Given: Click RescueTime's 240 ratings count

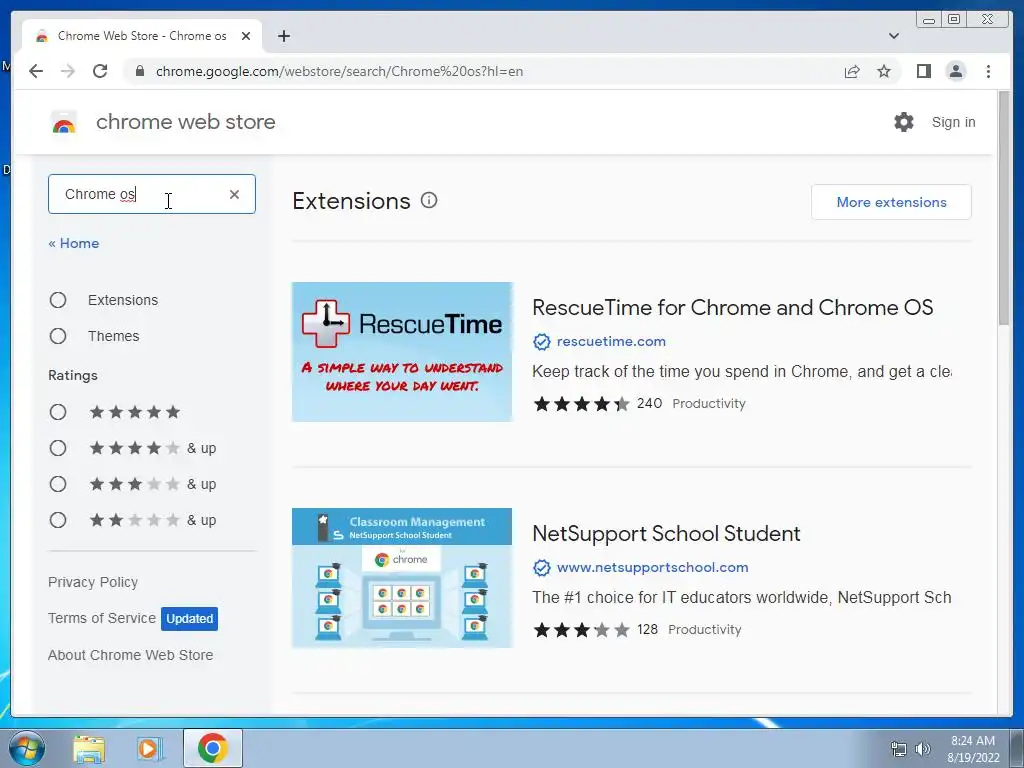Looking at the screenshot, I should pos(649,404).
